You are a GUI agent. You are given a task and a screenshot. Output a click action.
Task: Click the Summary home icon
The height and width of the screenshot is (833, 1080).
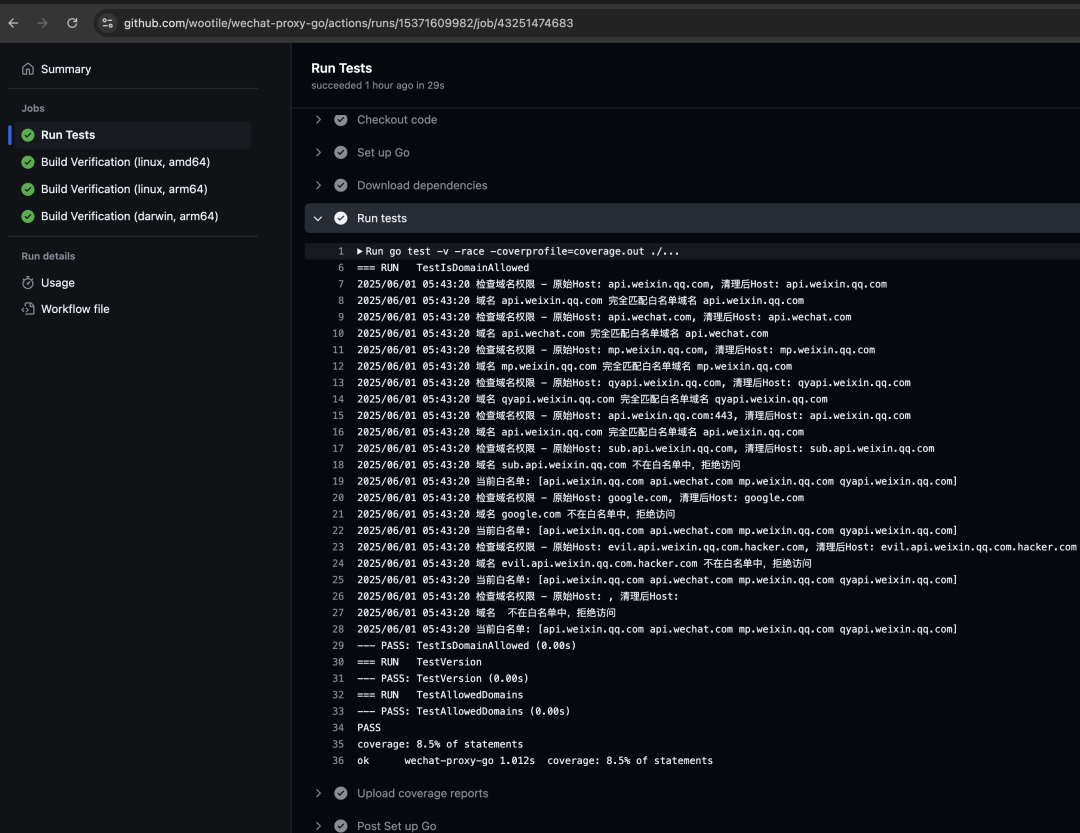(x=28, y=69)
